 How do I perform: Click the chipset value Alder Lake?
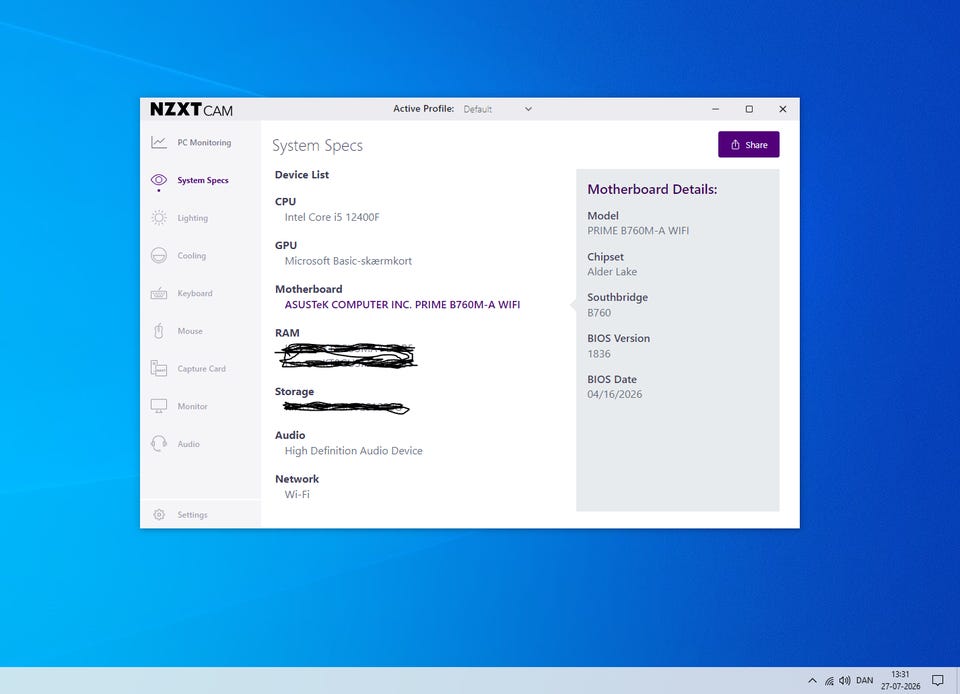coord(612,272)
